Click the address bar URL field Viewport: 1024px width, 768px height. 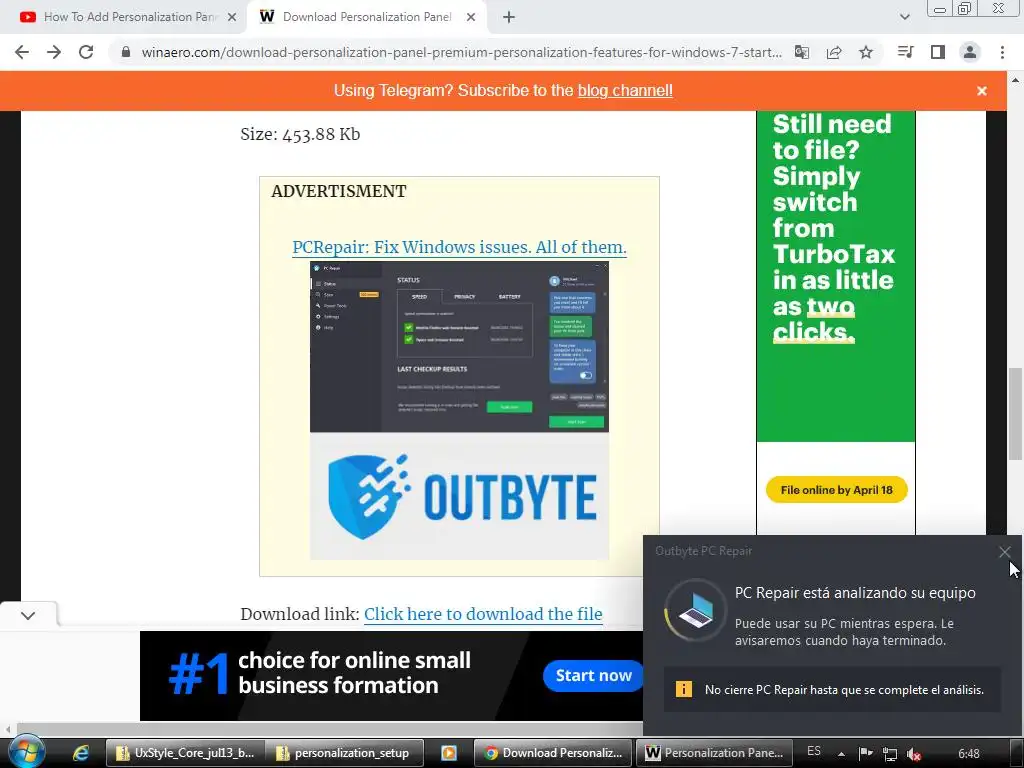[x=461, y=52]
